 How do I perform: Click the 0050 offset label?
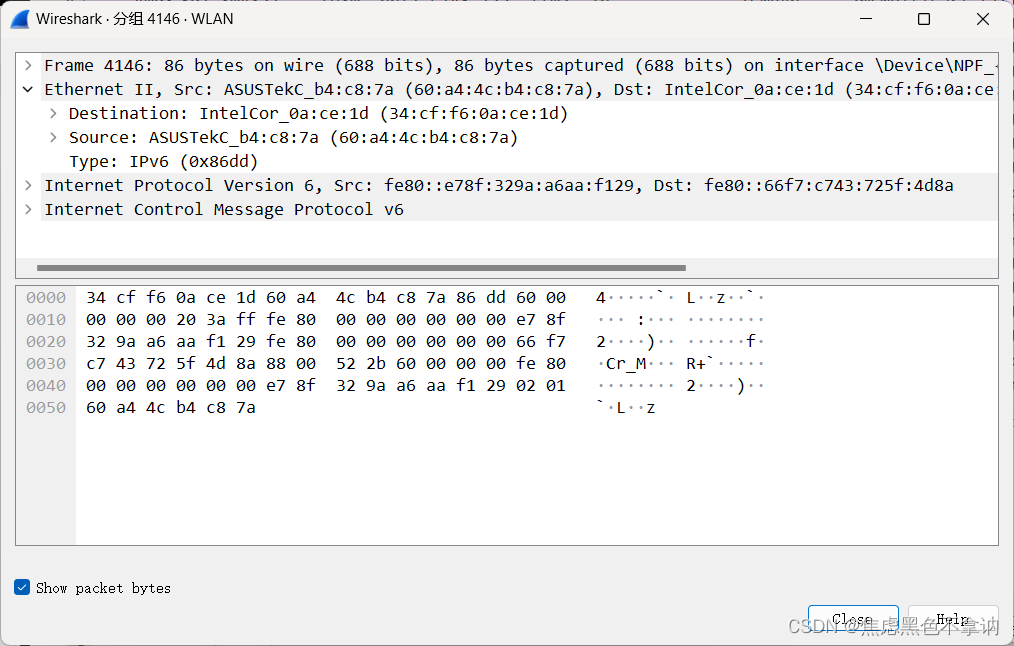click(x=46, y=407)
